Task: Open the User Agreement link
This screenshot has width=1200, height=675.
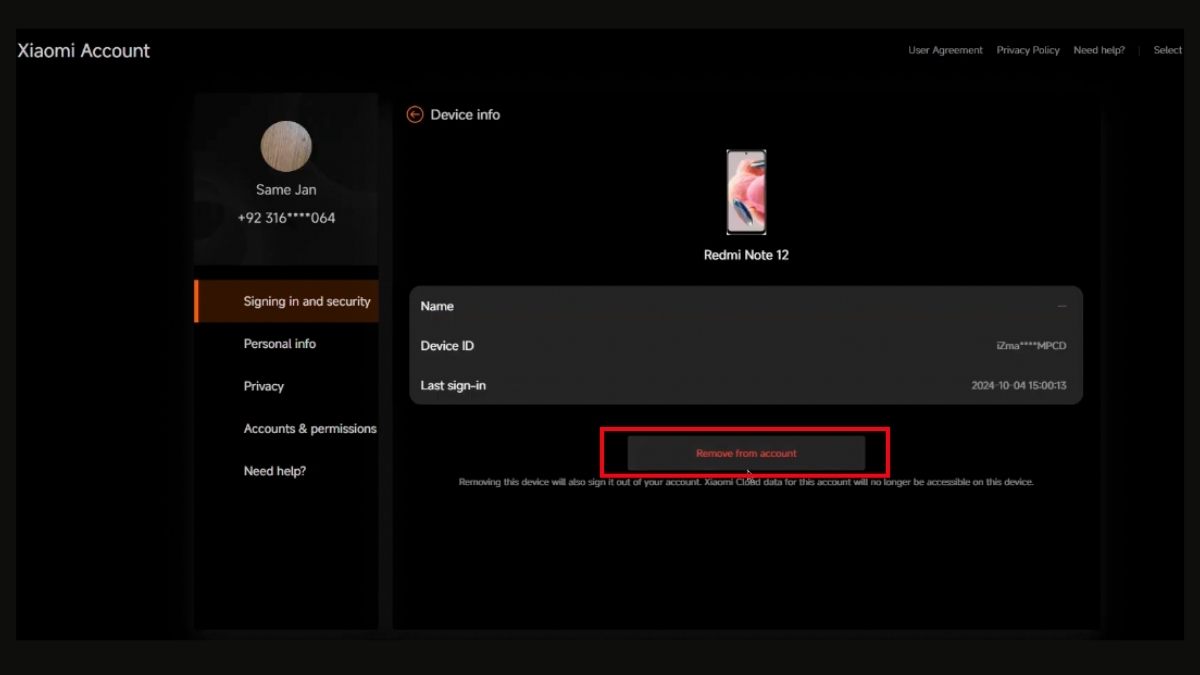Action: pyautogui.click(x=945, y=50)
